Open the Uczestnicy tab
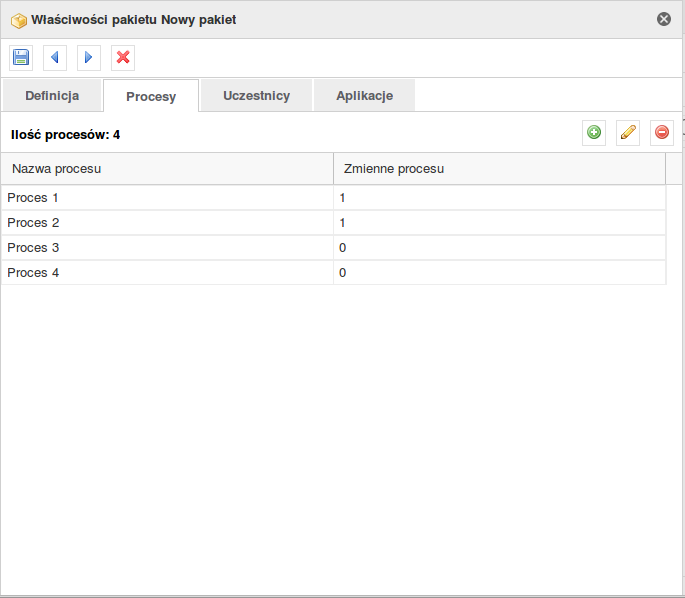This screenshot has height=598, width=685. [x=256, y=96]
